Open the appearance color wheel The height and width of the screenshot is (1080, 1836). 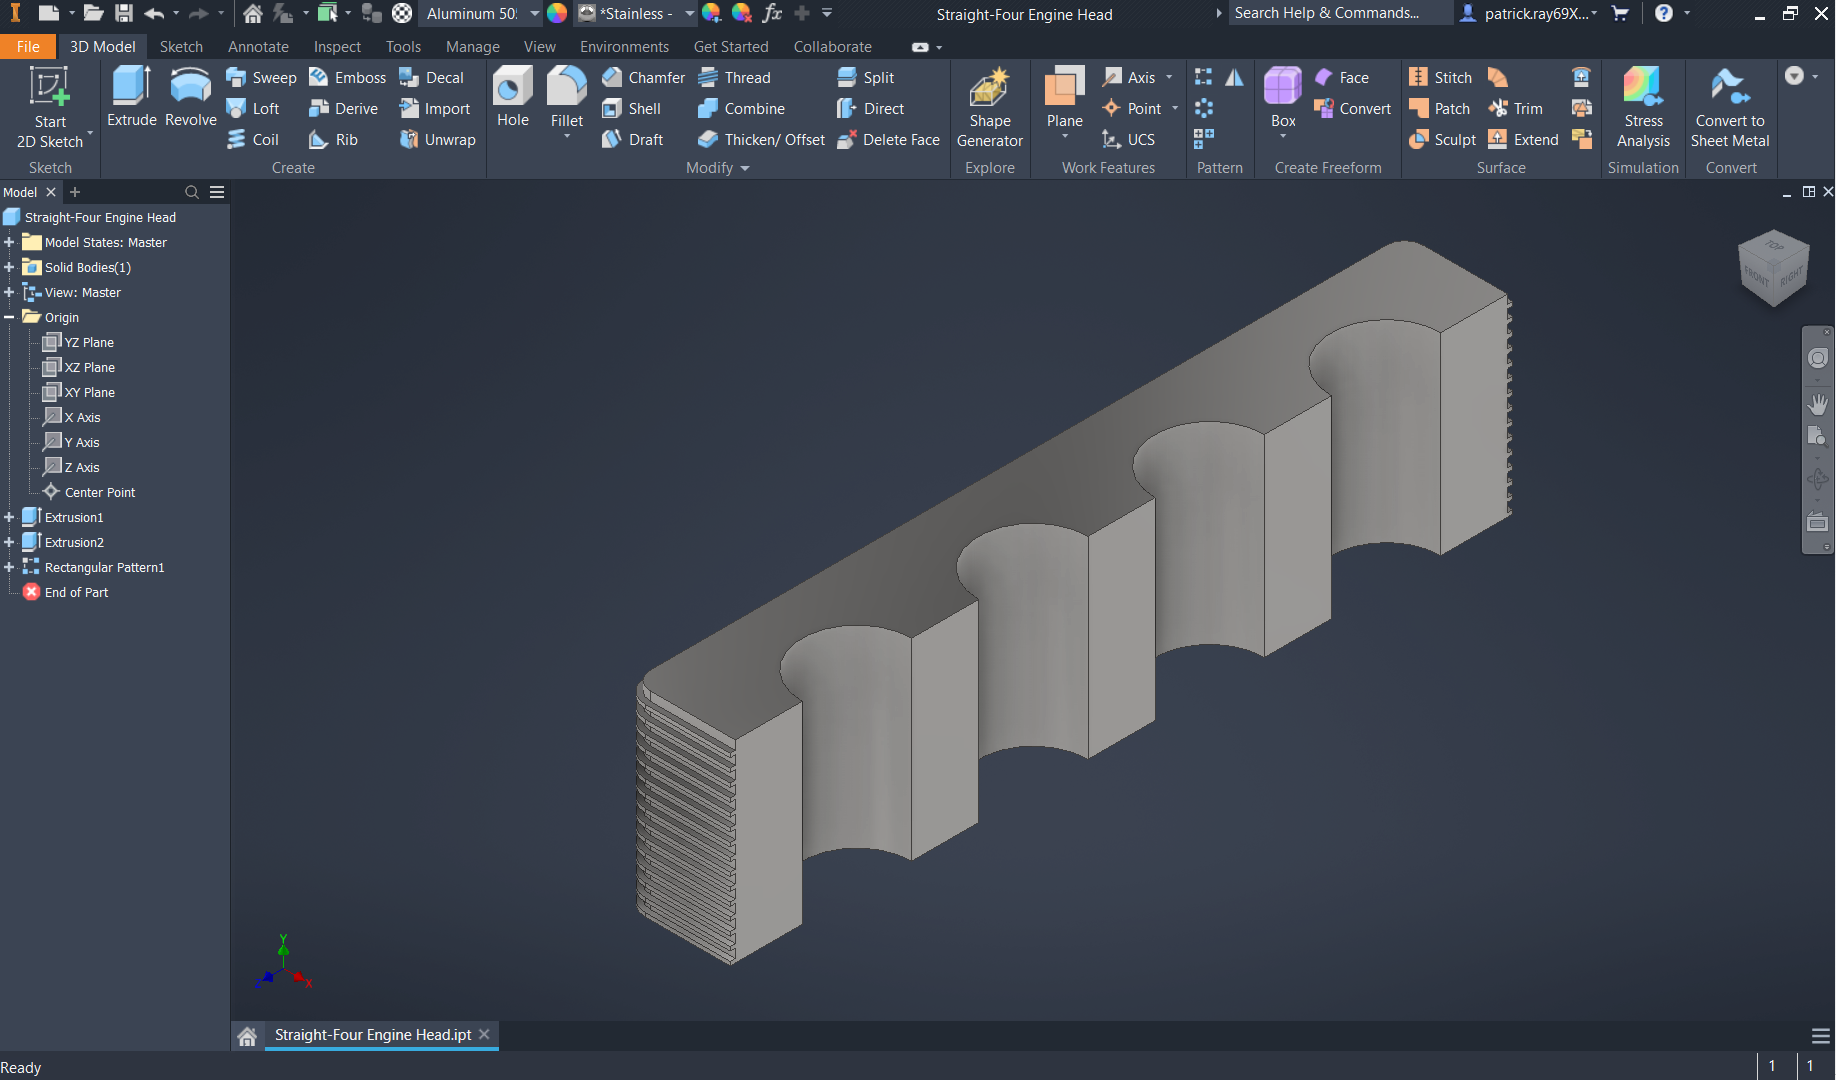pos(557,14)
